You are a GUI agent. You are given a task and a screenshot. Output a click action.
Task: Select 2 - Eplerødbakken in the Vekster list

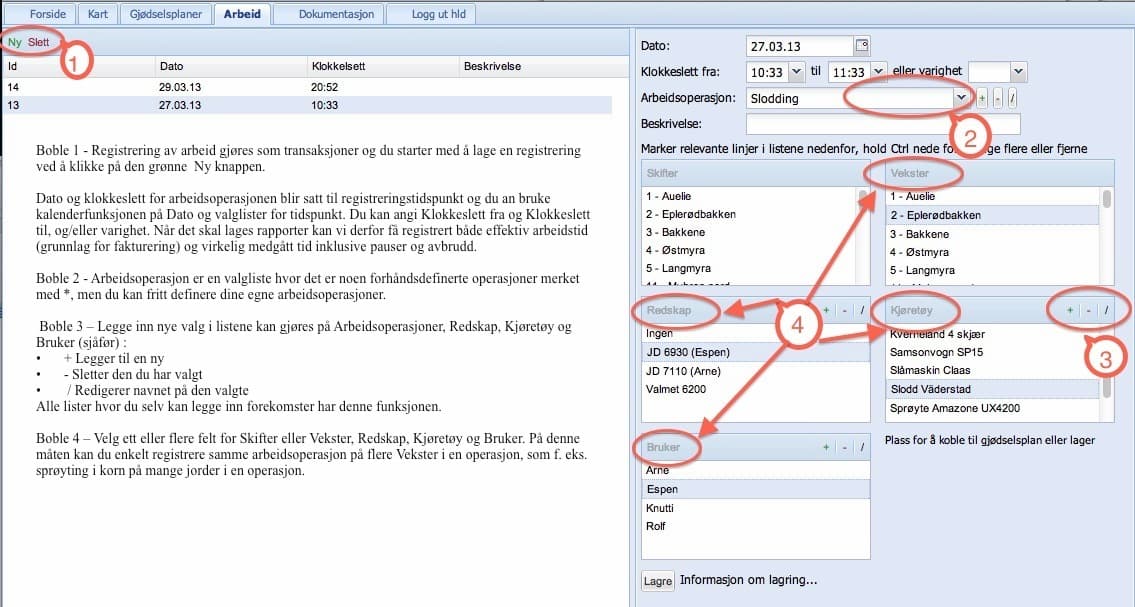tap(993, 215)
